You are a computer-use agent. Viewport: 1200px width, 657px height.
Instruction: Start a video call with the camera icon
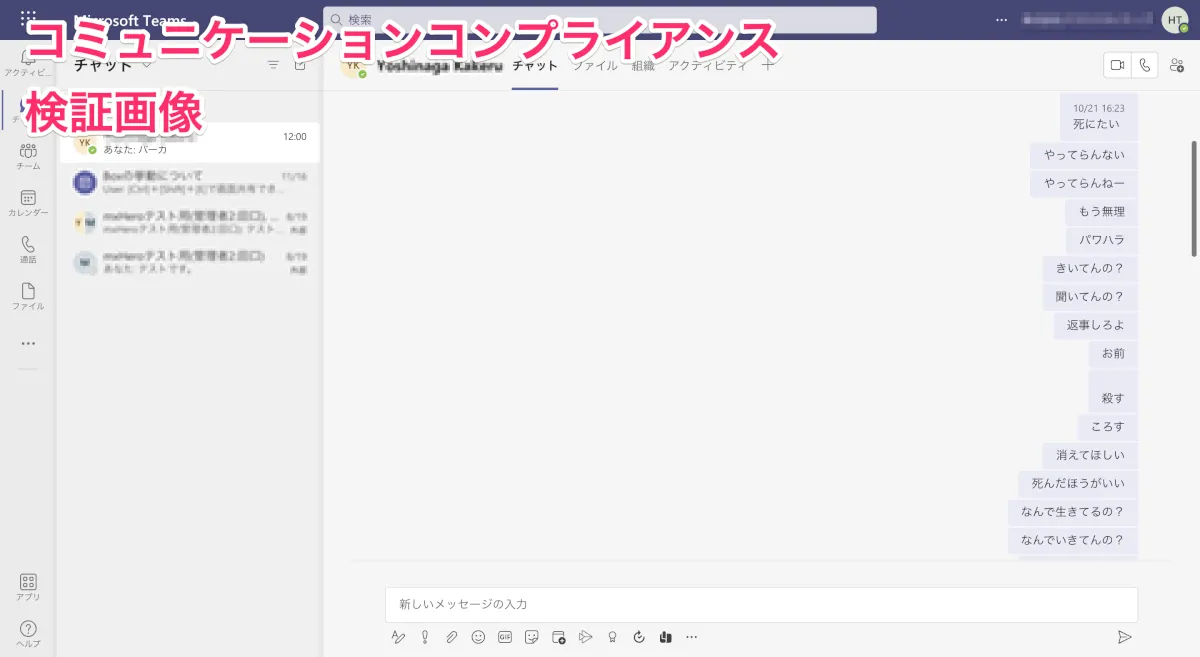1117,65
